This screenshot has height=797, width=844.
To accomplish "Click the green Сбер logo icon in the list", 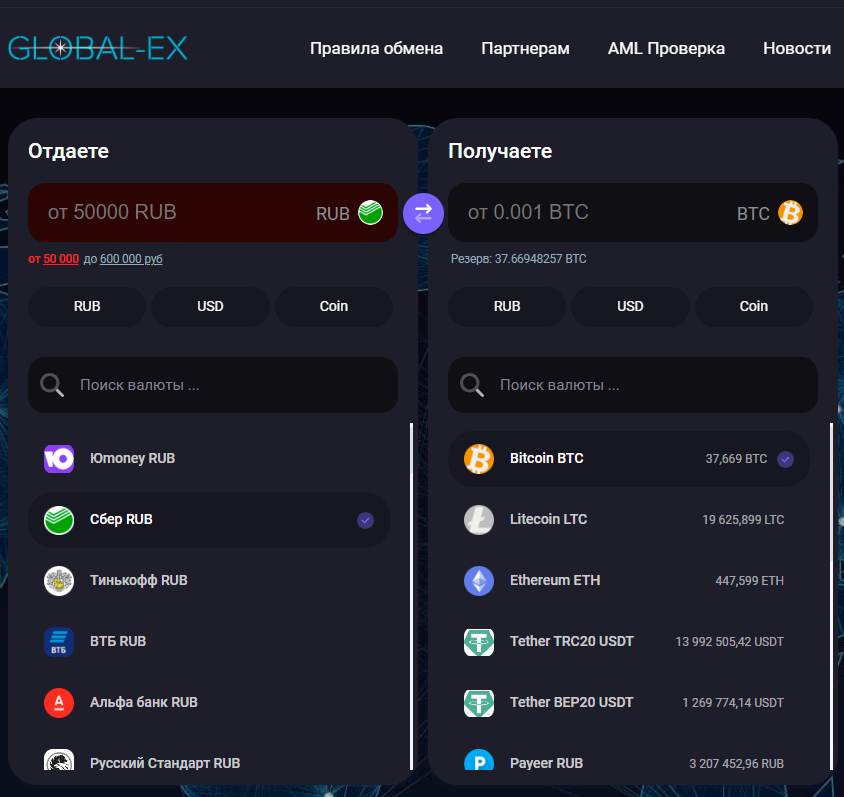I will pos(59,520).
